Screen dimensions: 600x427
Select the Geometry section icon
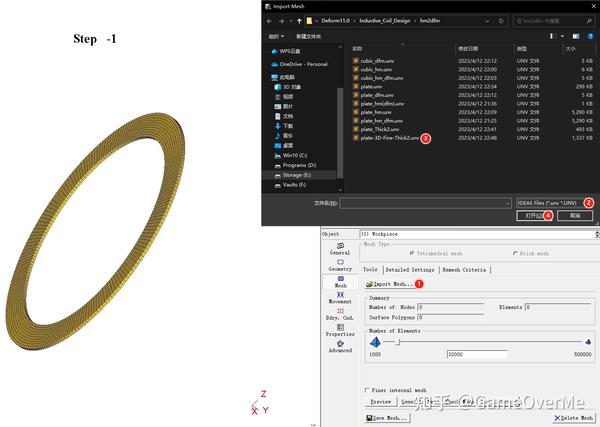click(340, 262)
